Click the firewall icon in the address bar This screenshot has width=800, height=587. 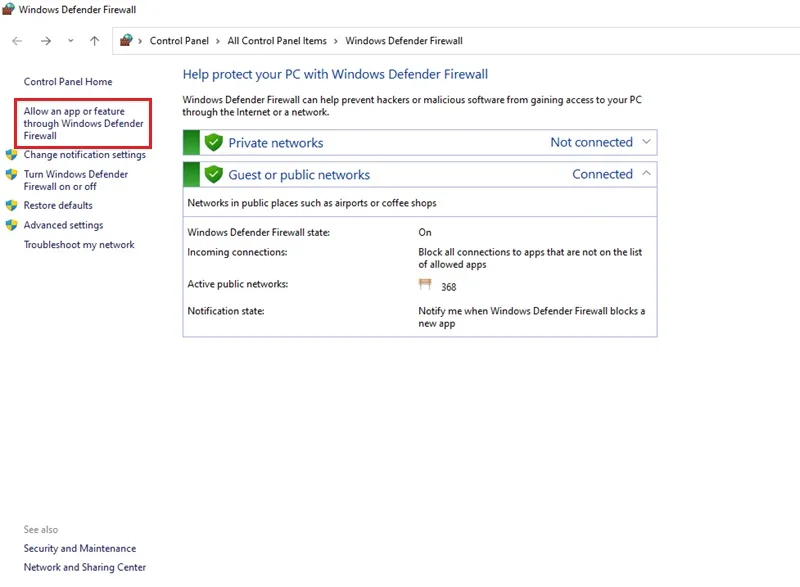[x=126, y=40]
